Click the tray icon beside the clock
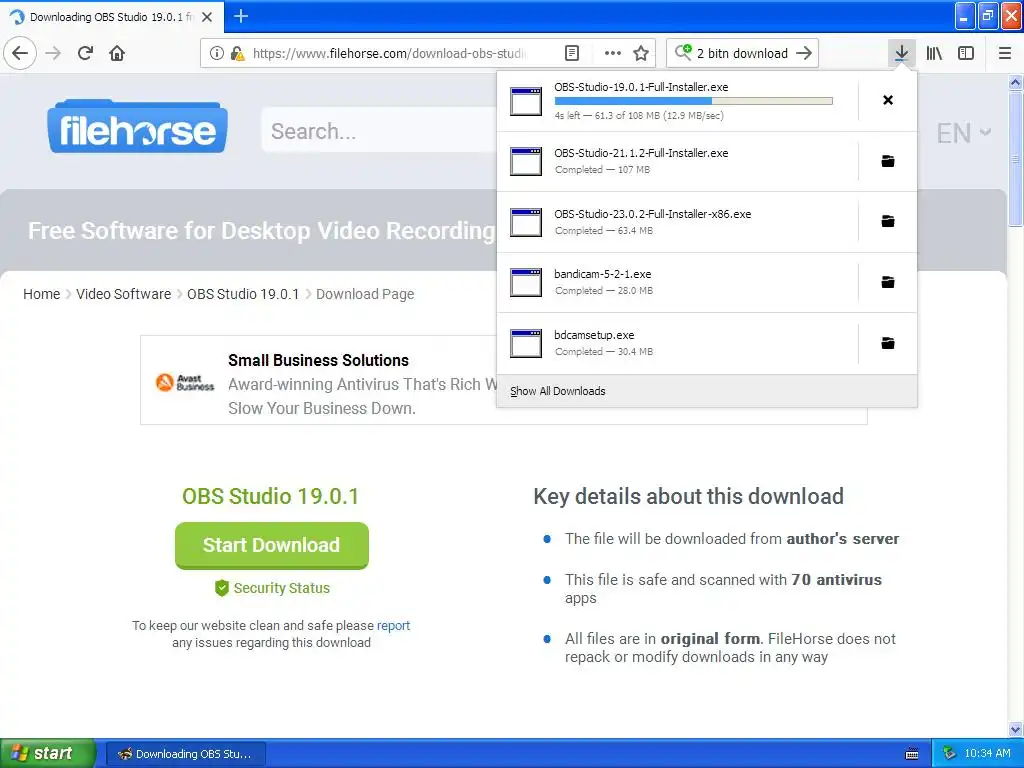The image size is (1024, 768). click(949, 754)
